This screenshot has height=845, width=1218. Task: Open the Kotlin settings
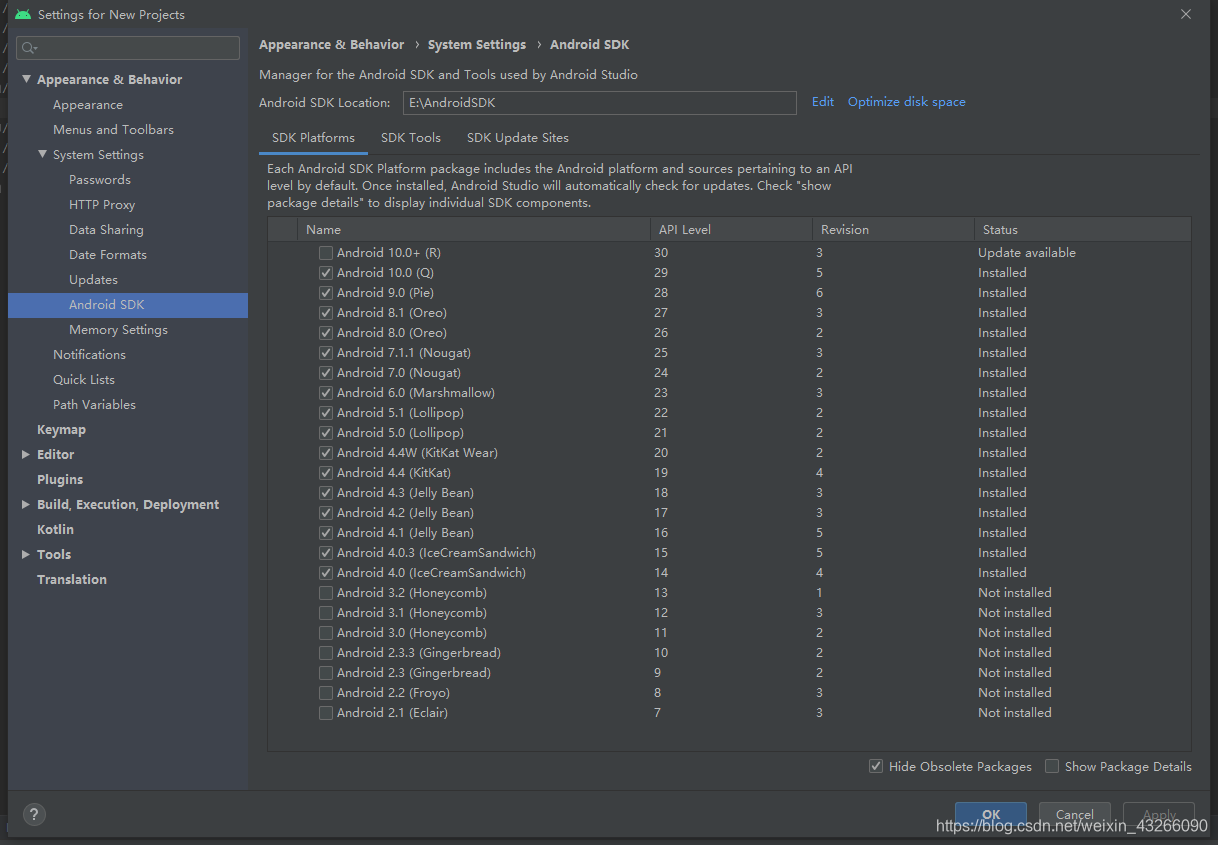55,530
